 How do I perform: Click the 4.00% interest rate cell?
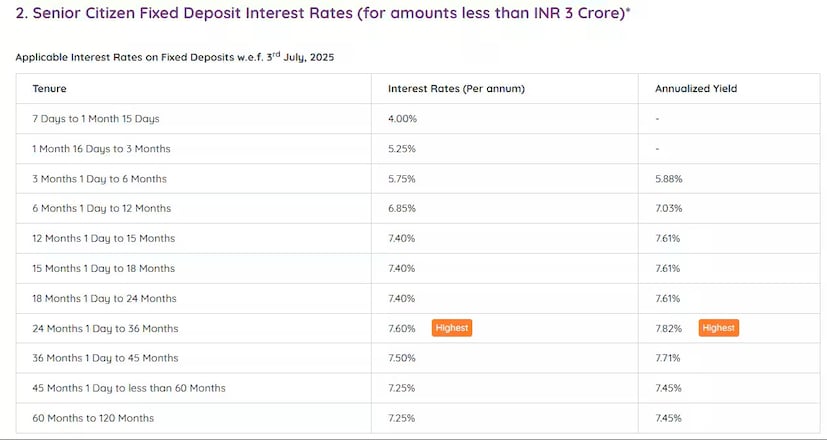coord(402,119)
